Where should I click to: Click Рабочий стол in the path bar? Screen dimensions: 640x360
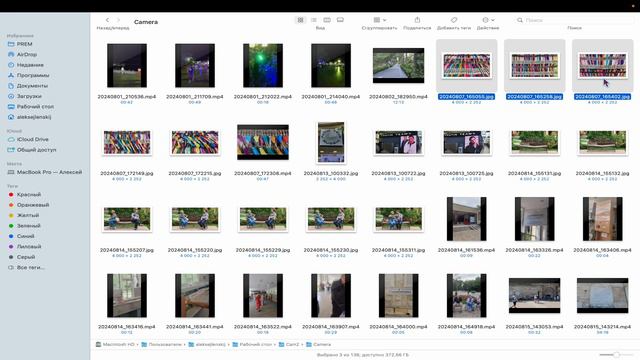click(253, 344)
